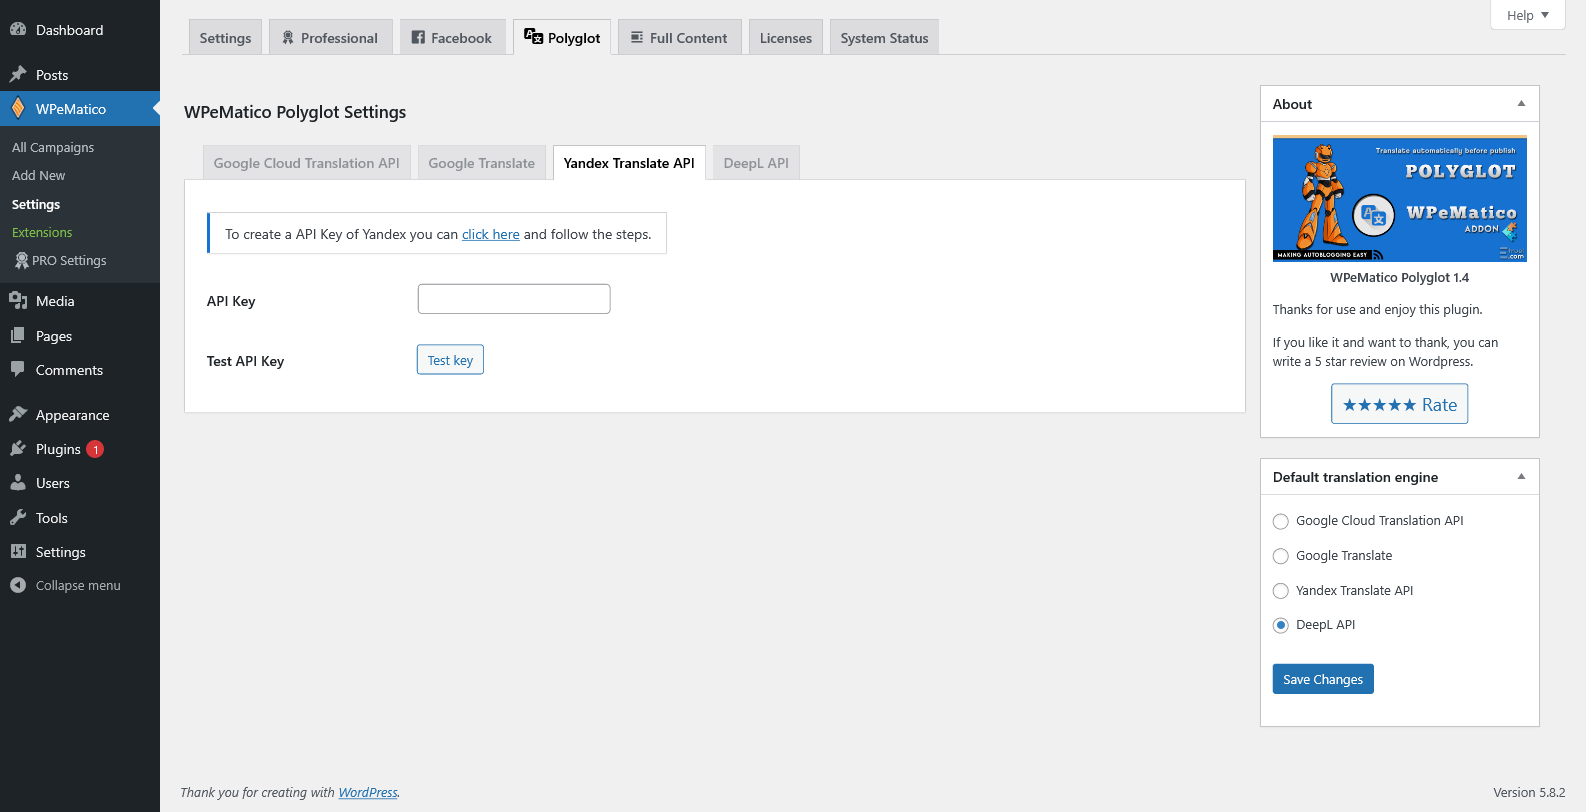This screenshot has height=812, width=1586.
Task: Collapse the Default translation engine panel
Action: 1521,477
